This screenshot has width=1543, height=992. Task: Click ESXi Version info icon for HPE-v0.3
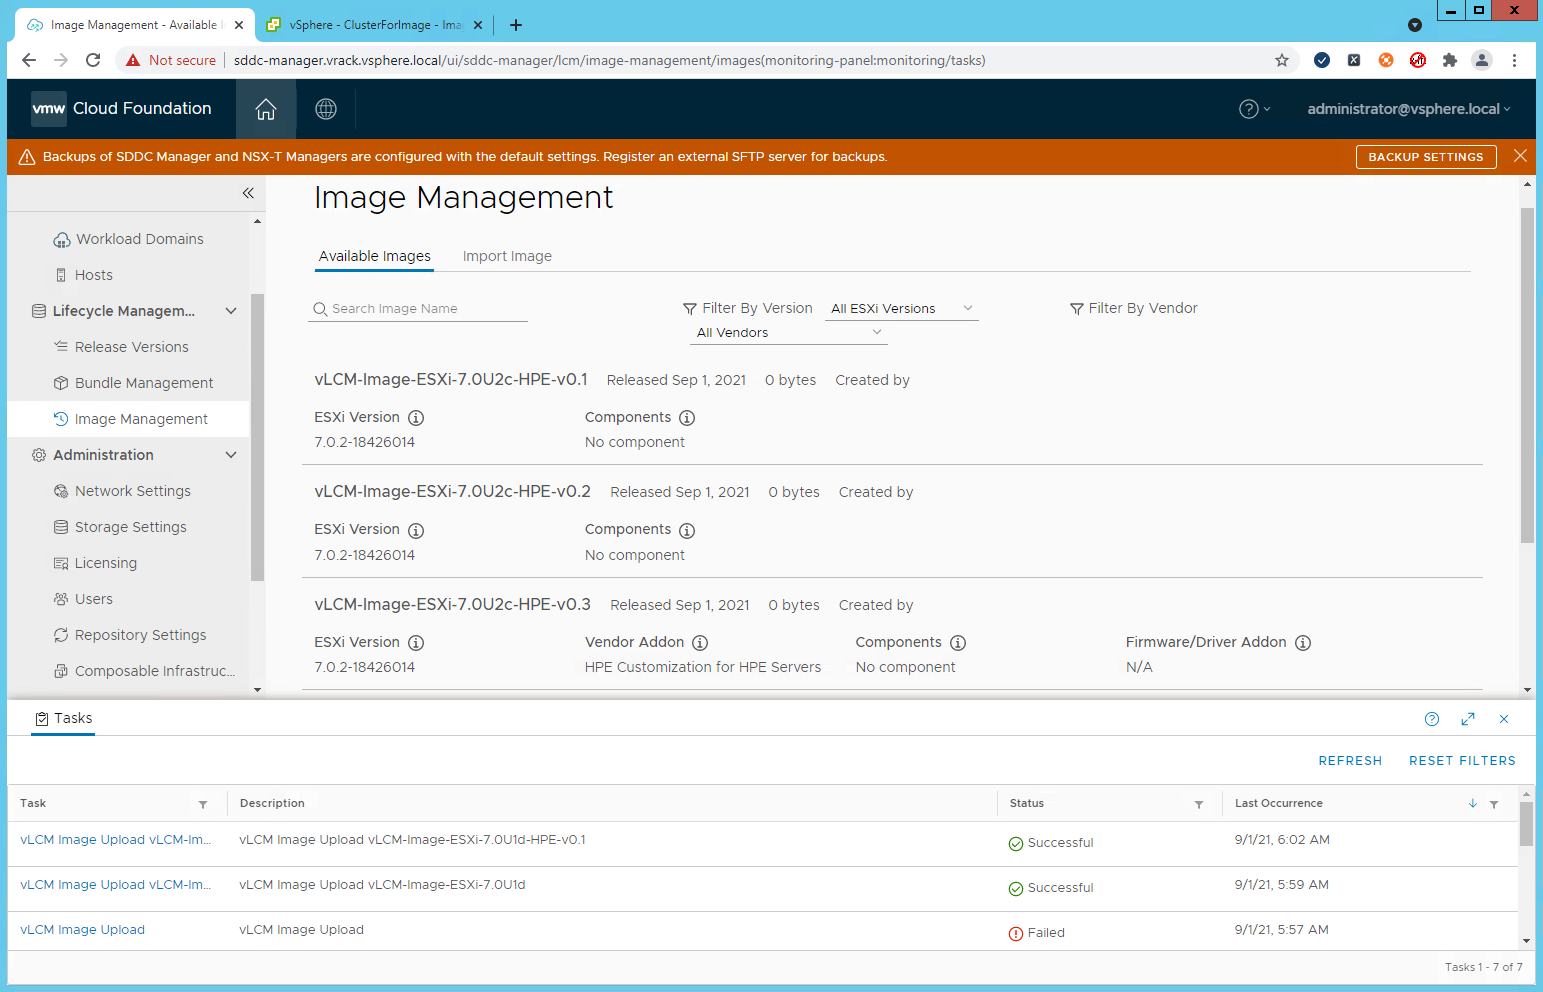[x=416, y=643]
